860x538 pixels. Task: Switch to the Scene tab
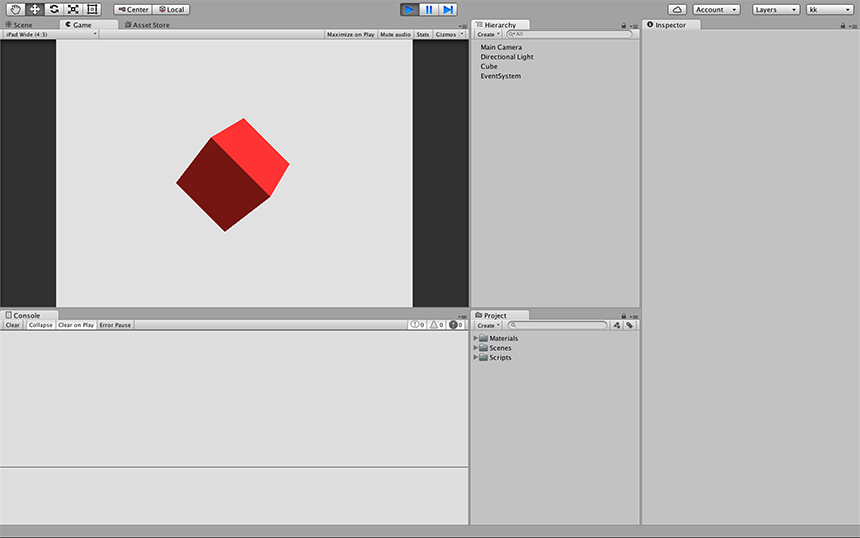(x=20, y=25)
